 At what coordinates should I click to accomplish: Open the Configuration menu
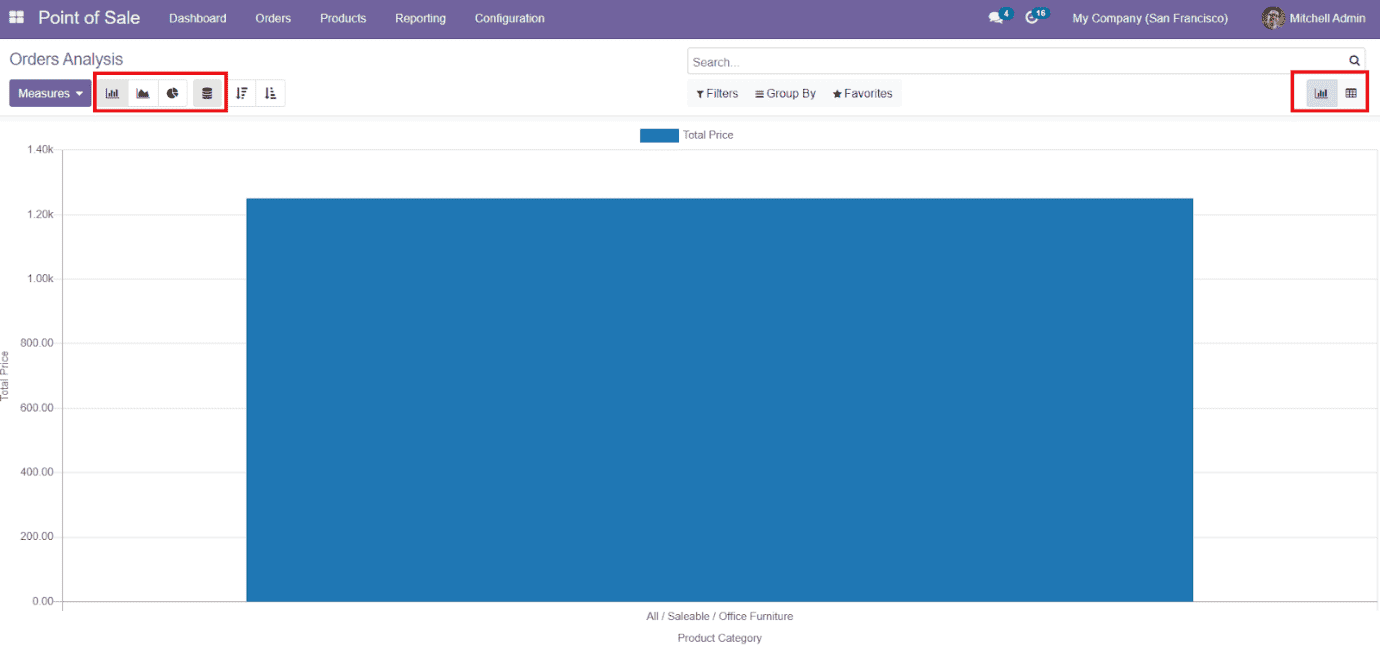click(x=509, y=18)
